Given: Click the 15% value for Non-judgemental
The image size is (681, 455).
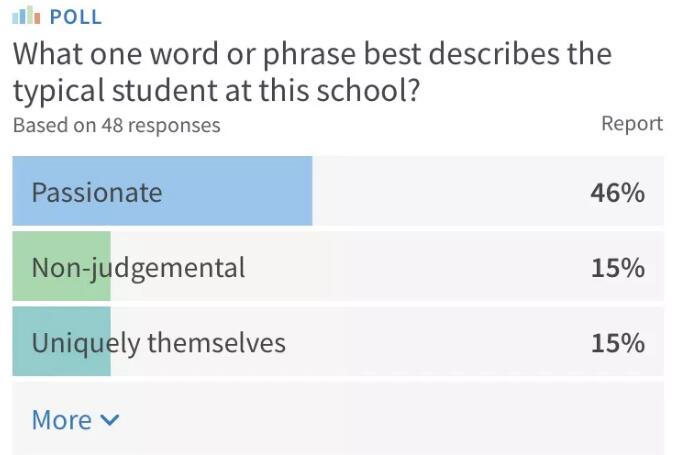Looking at the screenshot, I should click(x=617, y=268).
